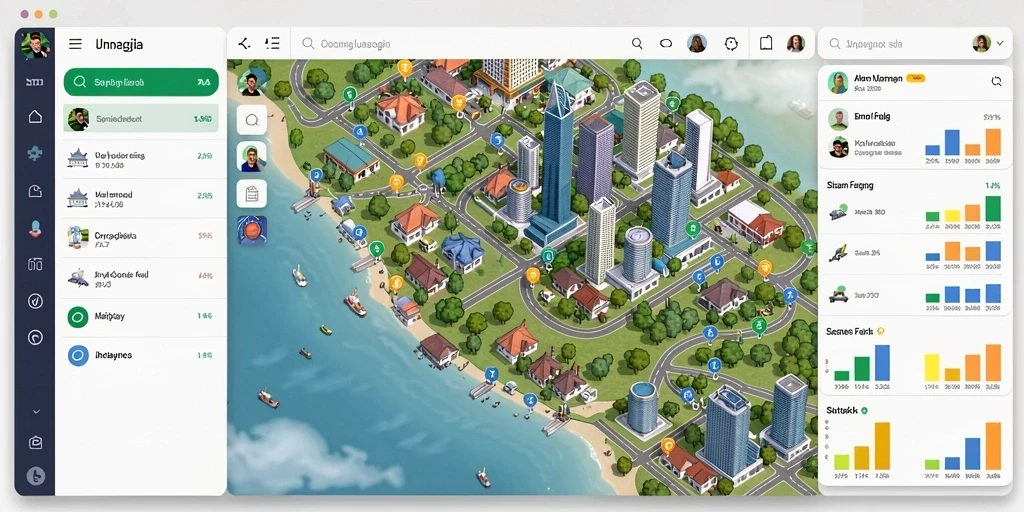
Task: Click the back arrow in top toolbar
Action: point(244,44)
